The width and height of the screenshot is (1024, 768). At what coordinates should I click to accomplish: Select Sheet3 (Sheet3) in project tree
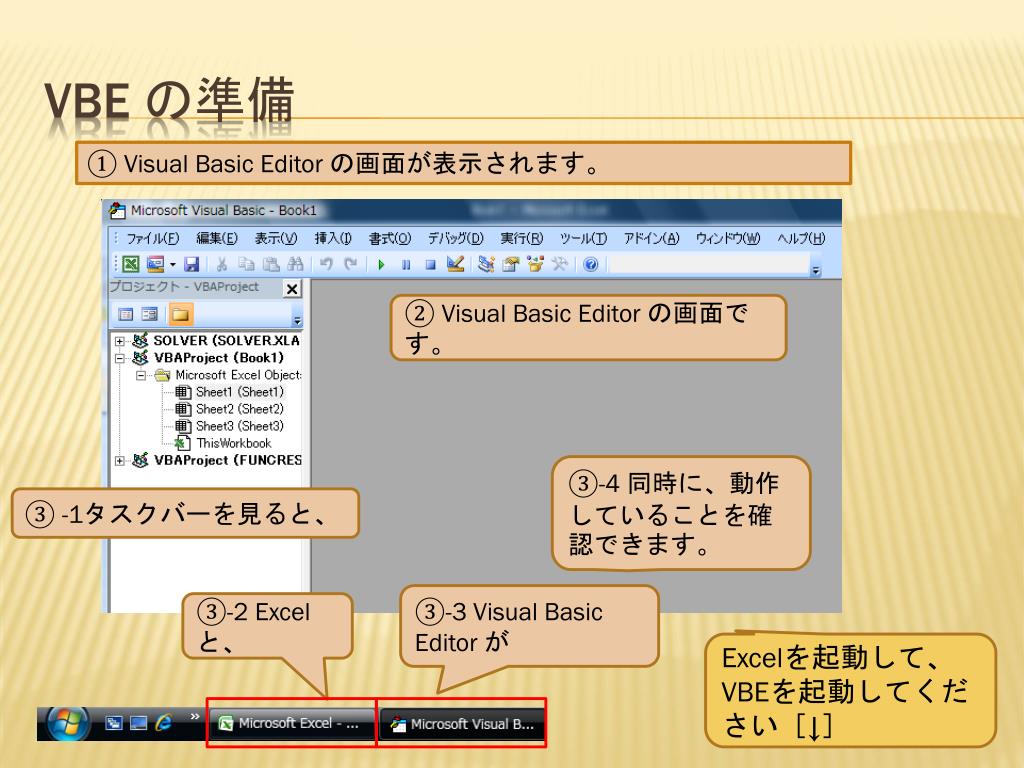240,426
